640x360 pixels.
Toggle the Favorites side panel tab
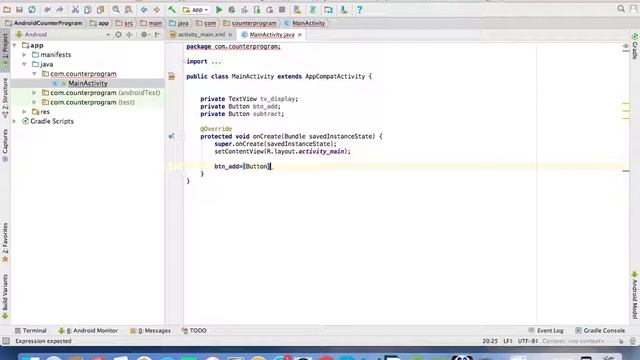pyautogui.click(x=5, y=242)
